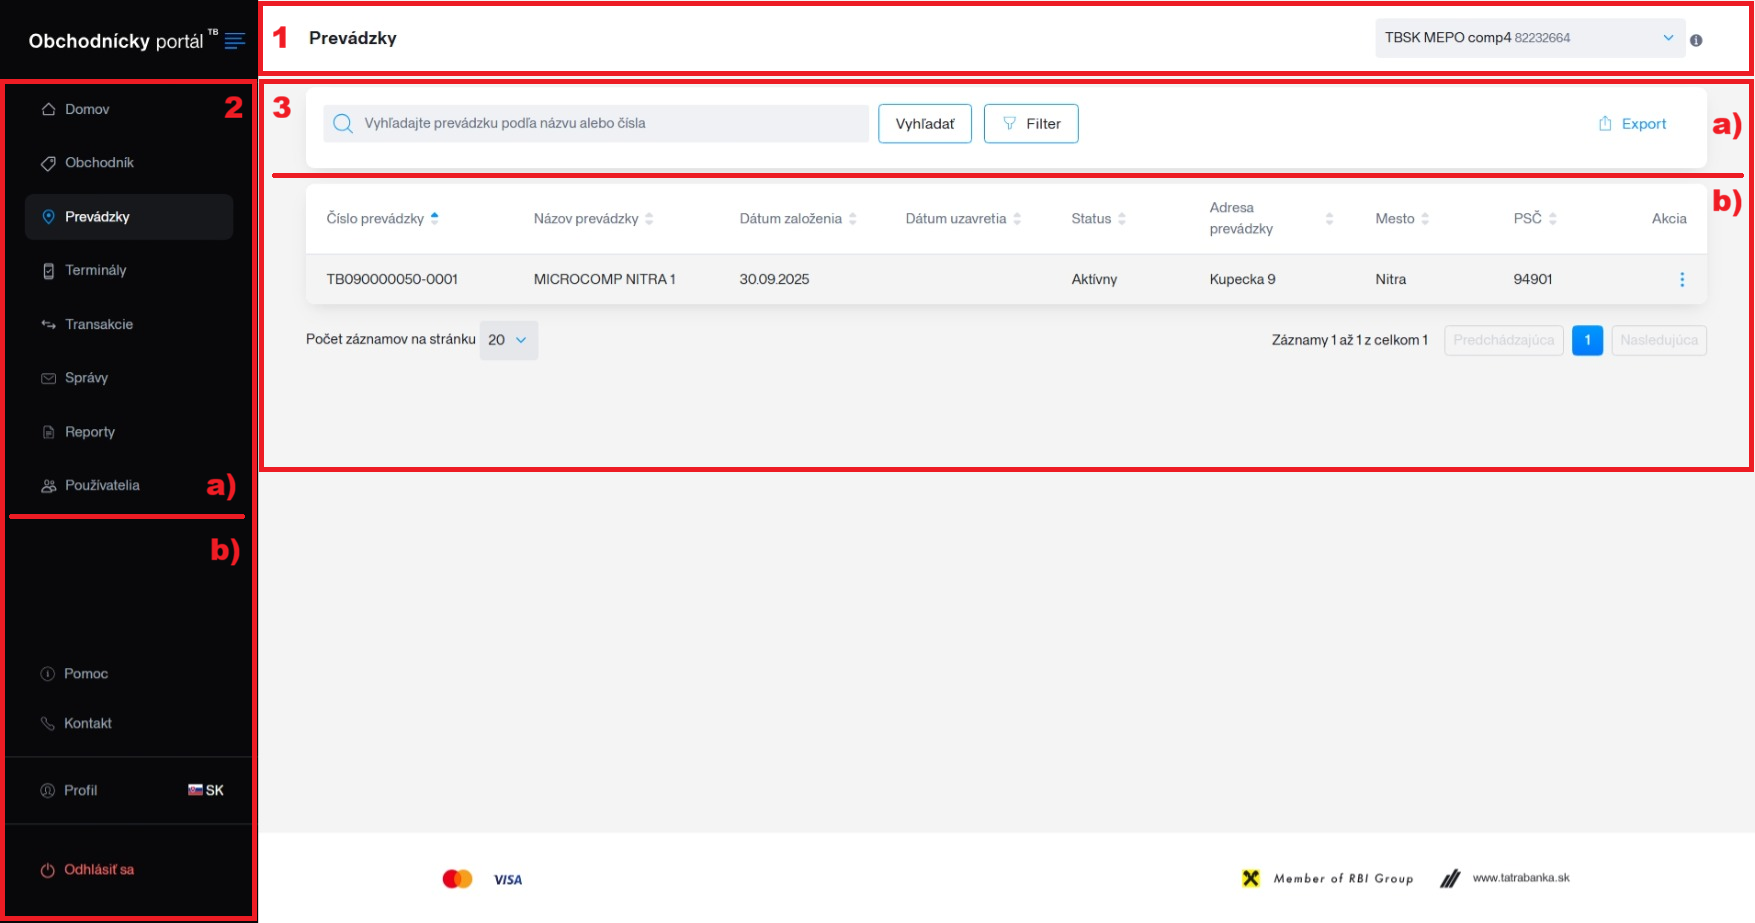
Task: Go to Terminály in the sidebar
Action: 95,270
